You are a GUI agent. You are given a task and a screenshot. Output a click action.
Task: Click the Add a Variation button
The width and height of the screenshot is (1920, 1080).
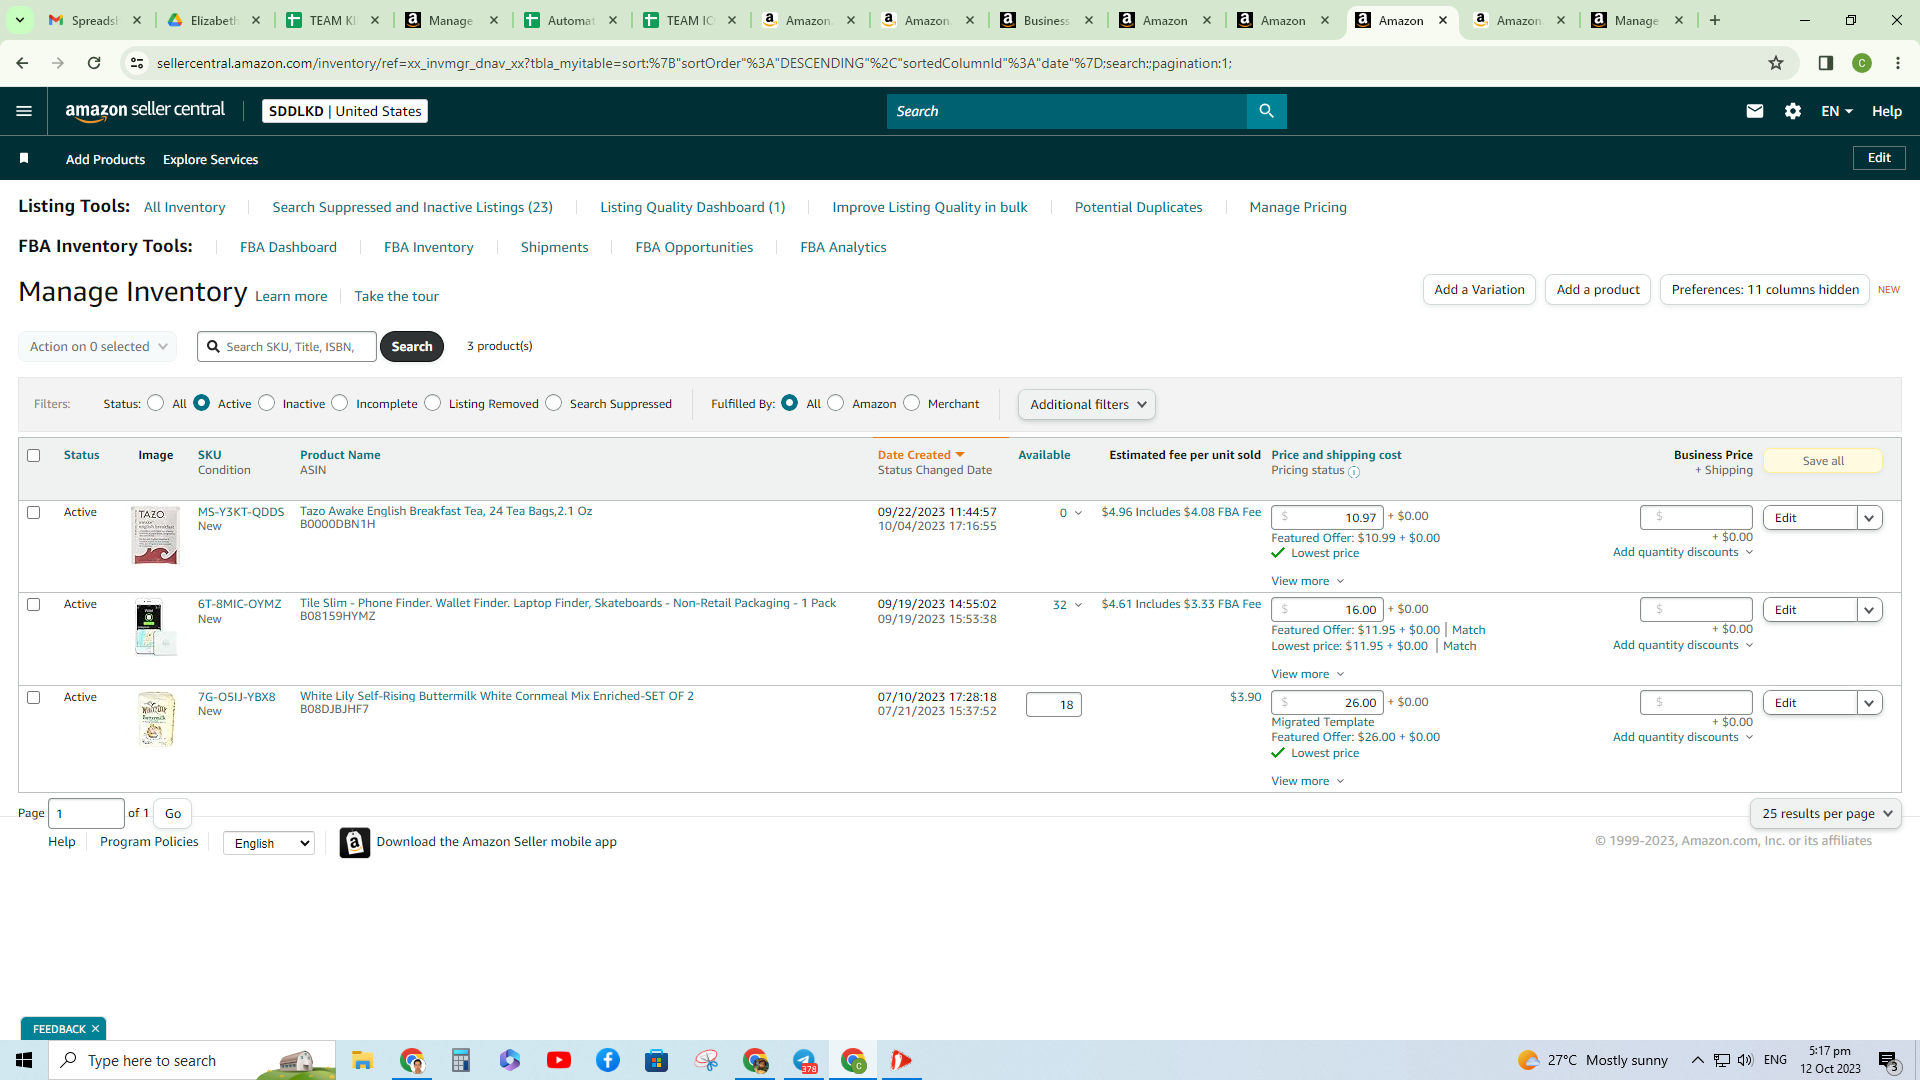click(1479, 290)
